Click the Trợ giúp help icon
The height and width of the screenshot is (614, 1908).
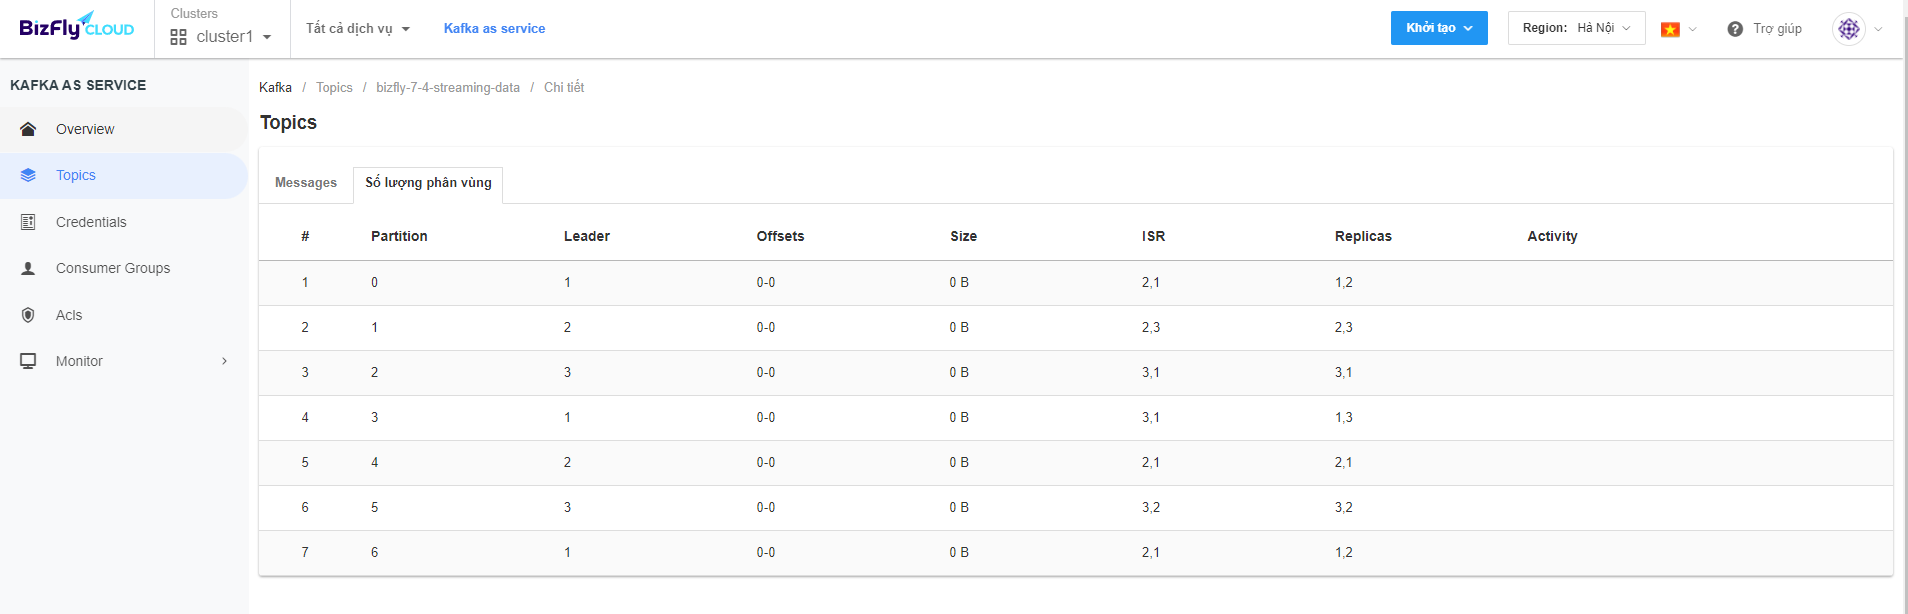pos(1735,29)
